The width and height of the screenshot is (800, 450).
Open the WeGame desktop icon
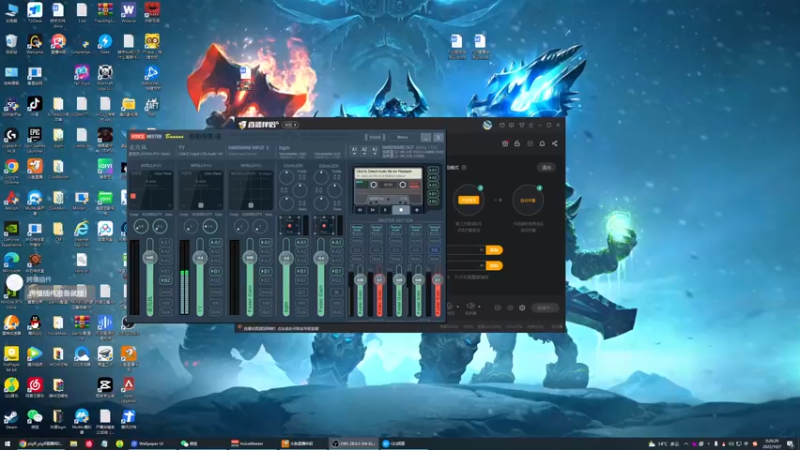tap(35, 44)
